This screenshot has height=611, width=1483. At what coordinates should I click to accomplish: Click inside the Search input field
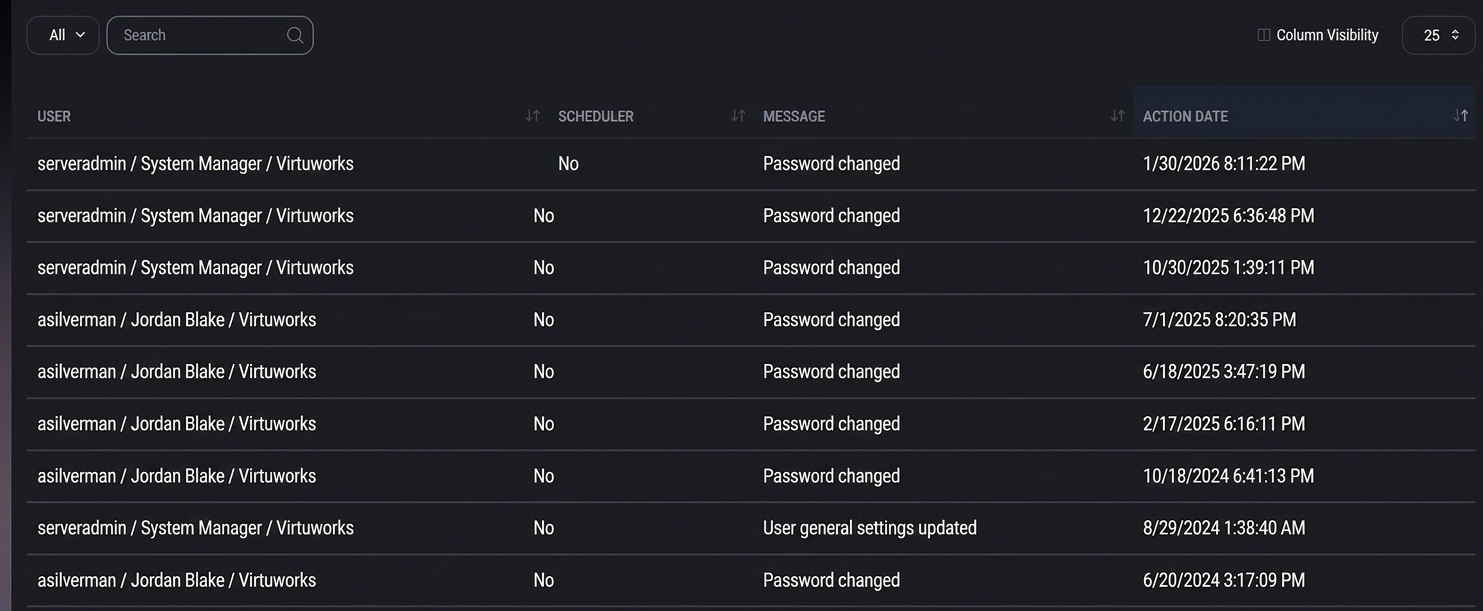(x=190, y=34)
